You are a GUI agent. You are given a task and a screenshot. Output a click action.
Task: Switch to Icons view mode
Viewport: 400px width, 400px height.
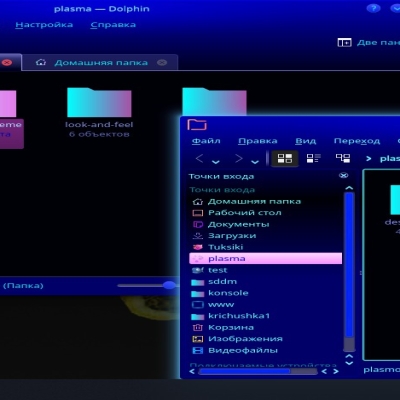pos(285,158)
